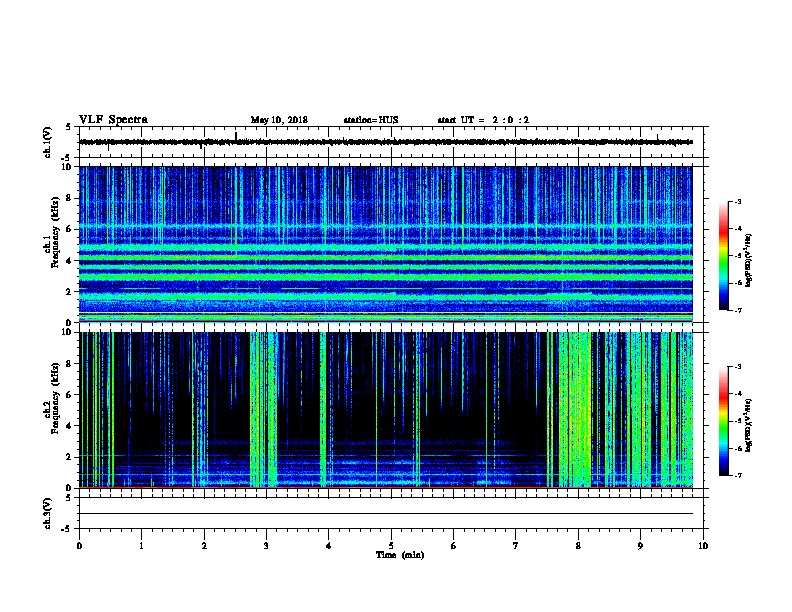This screenshot has height=612, width=792.
Task: Click the flat ch.3 voltage trace panel
Action: [391, 513]
